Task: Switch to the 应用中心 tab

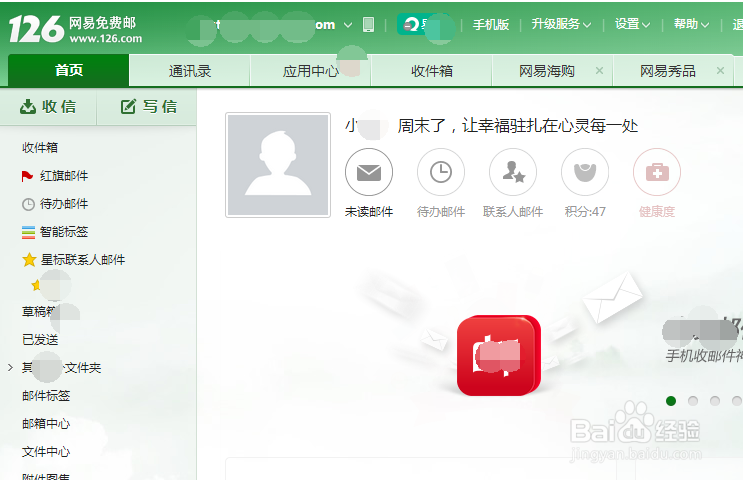Action: coord(310,71)
